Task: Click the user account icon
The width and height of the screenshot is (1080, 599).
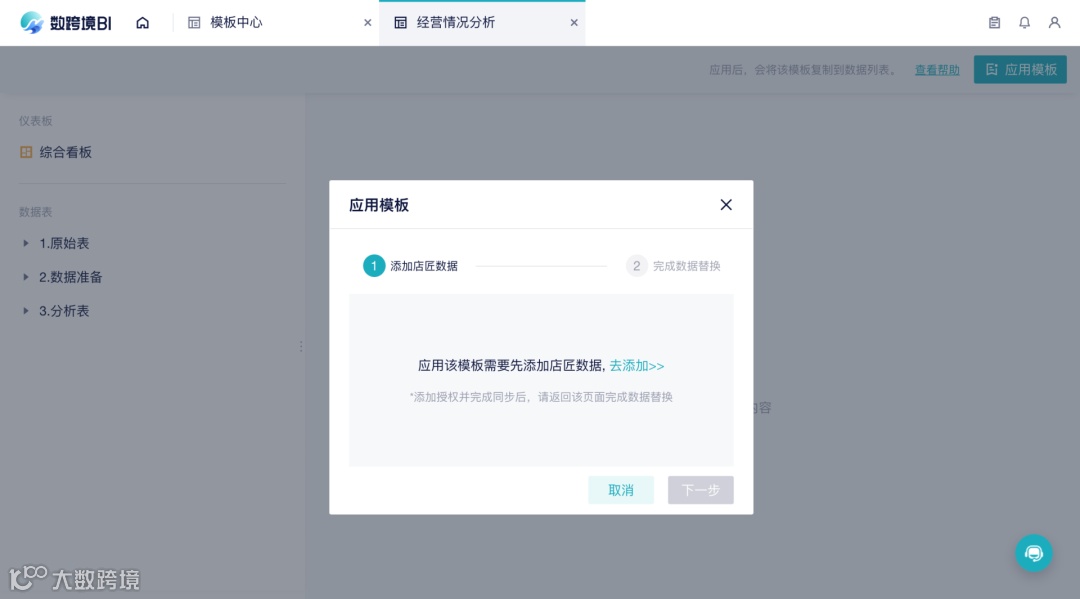Action: click(1054, 21)
